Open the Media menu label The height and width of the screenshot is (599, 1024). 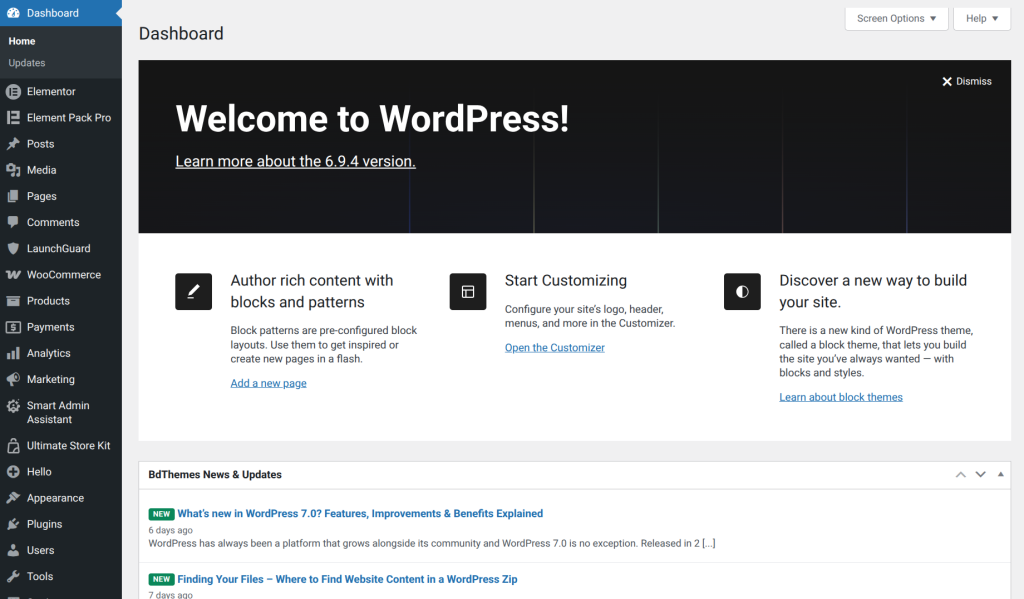click(41, 170)
